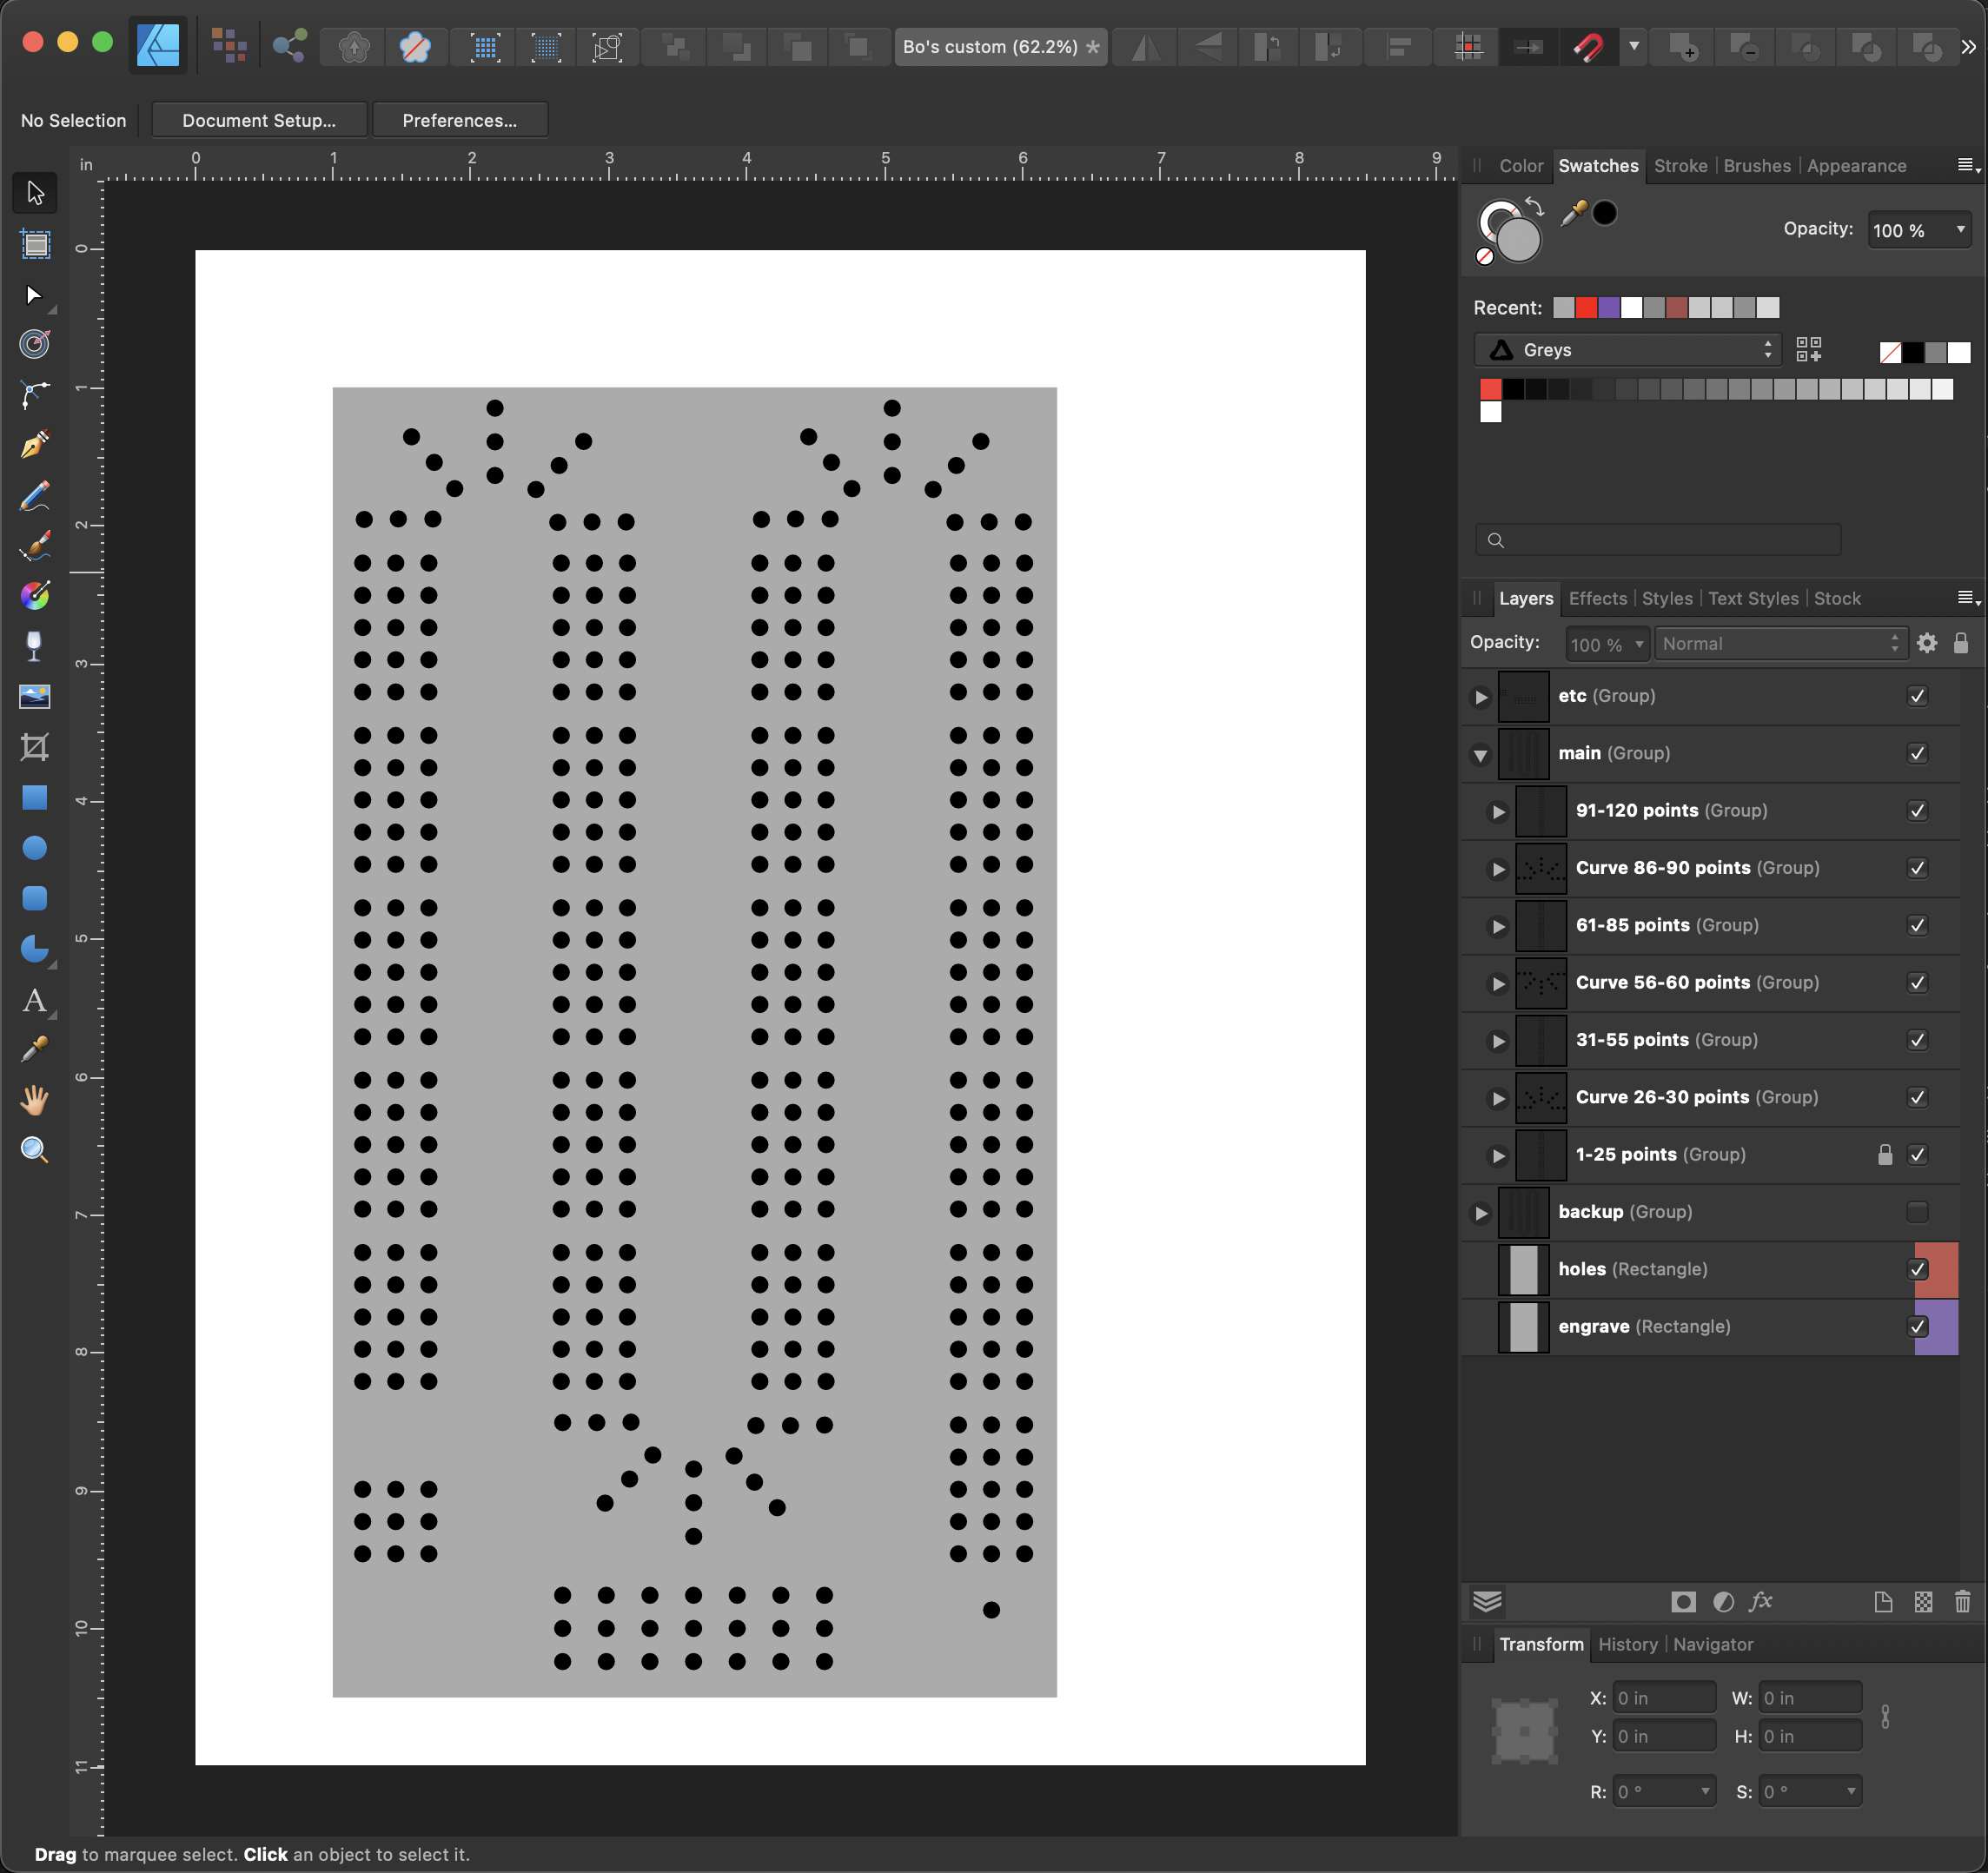This screenshot has height=1873, width=1988.
Task: Switch to the History tab
Action: (x=1628, y=1644)
